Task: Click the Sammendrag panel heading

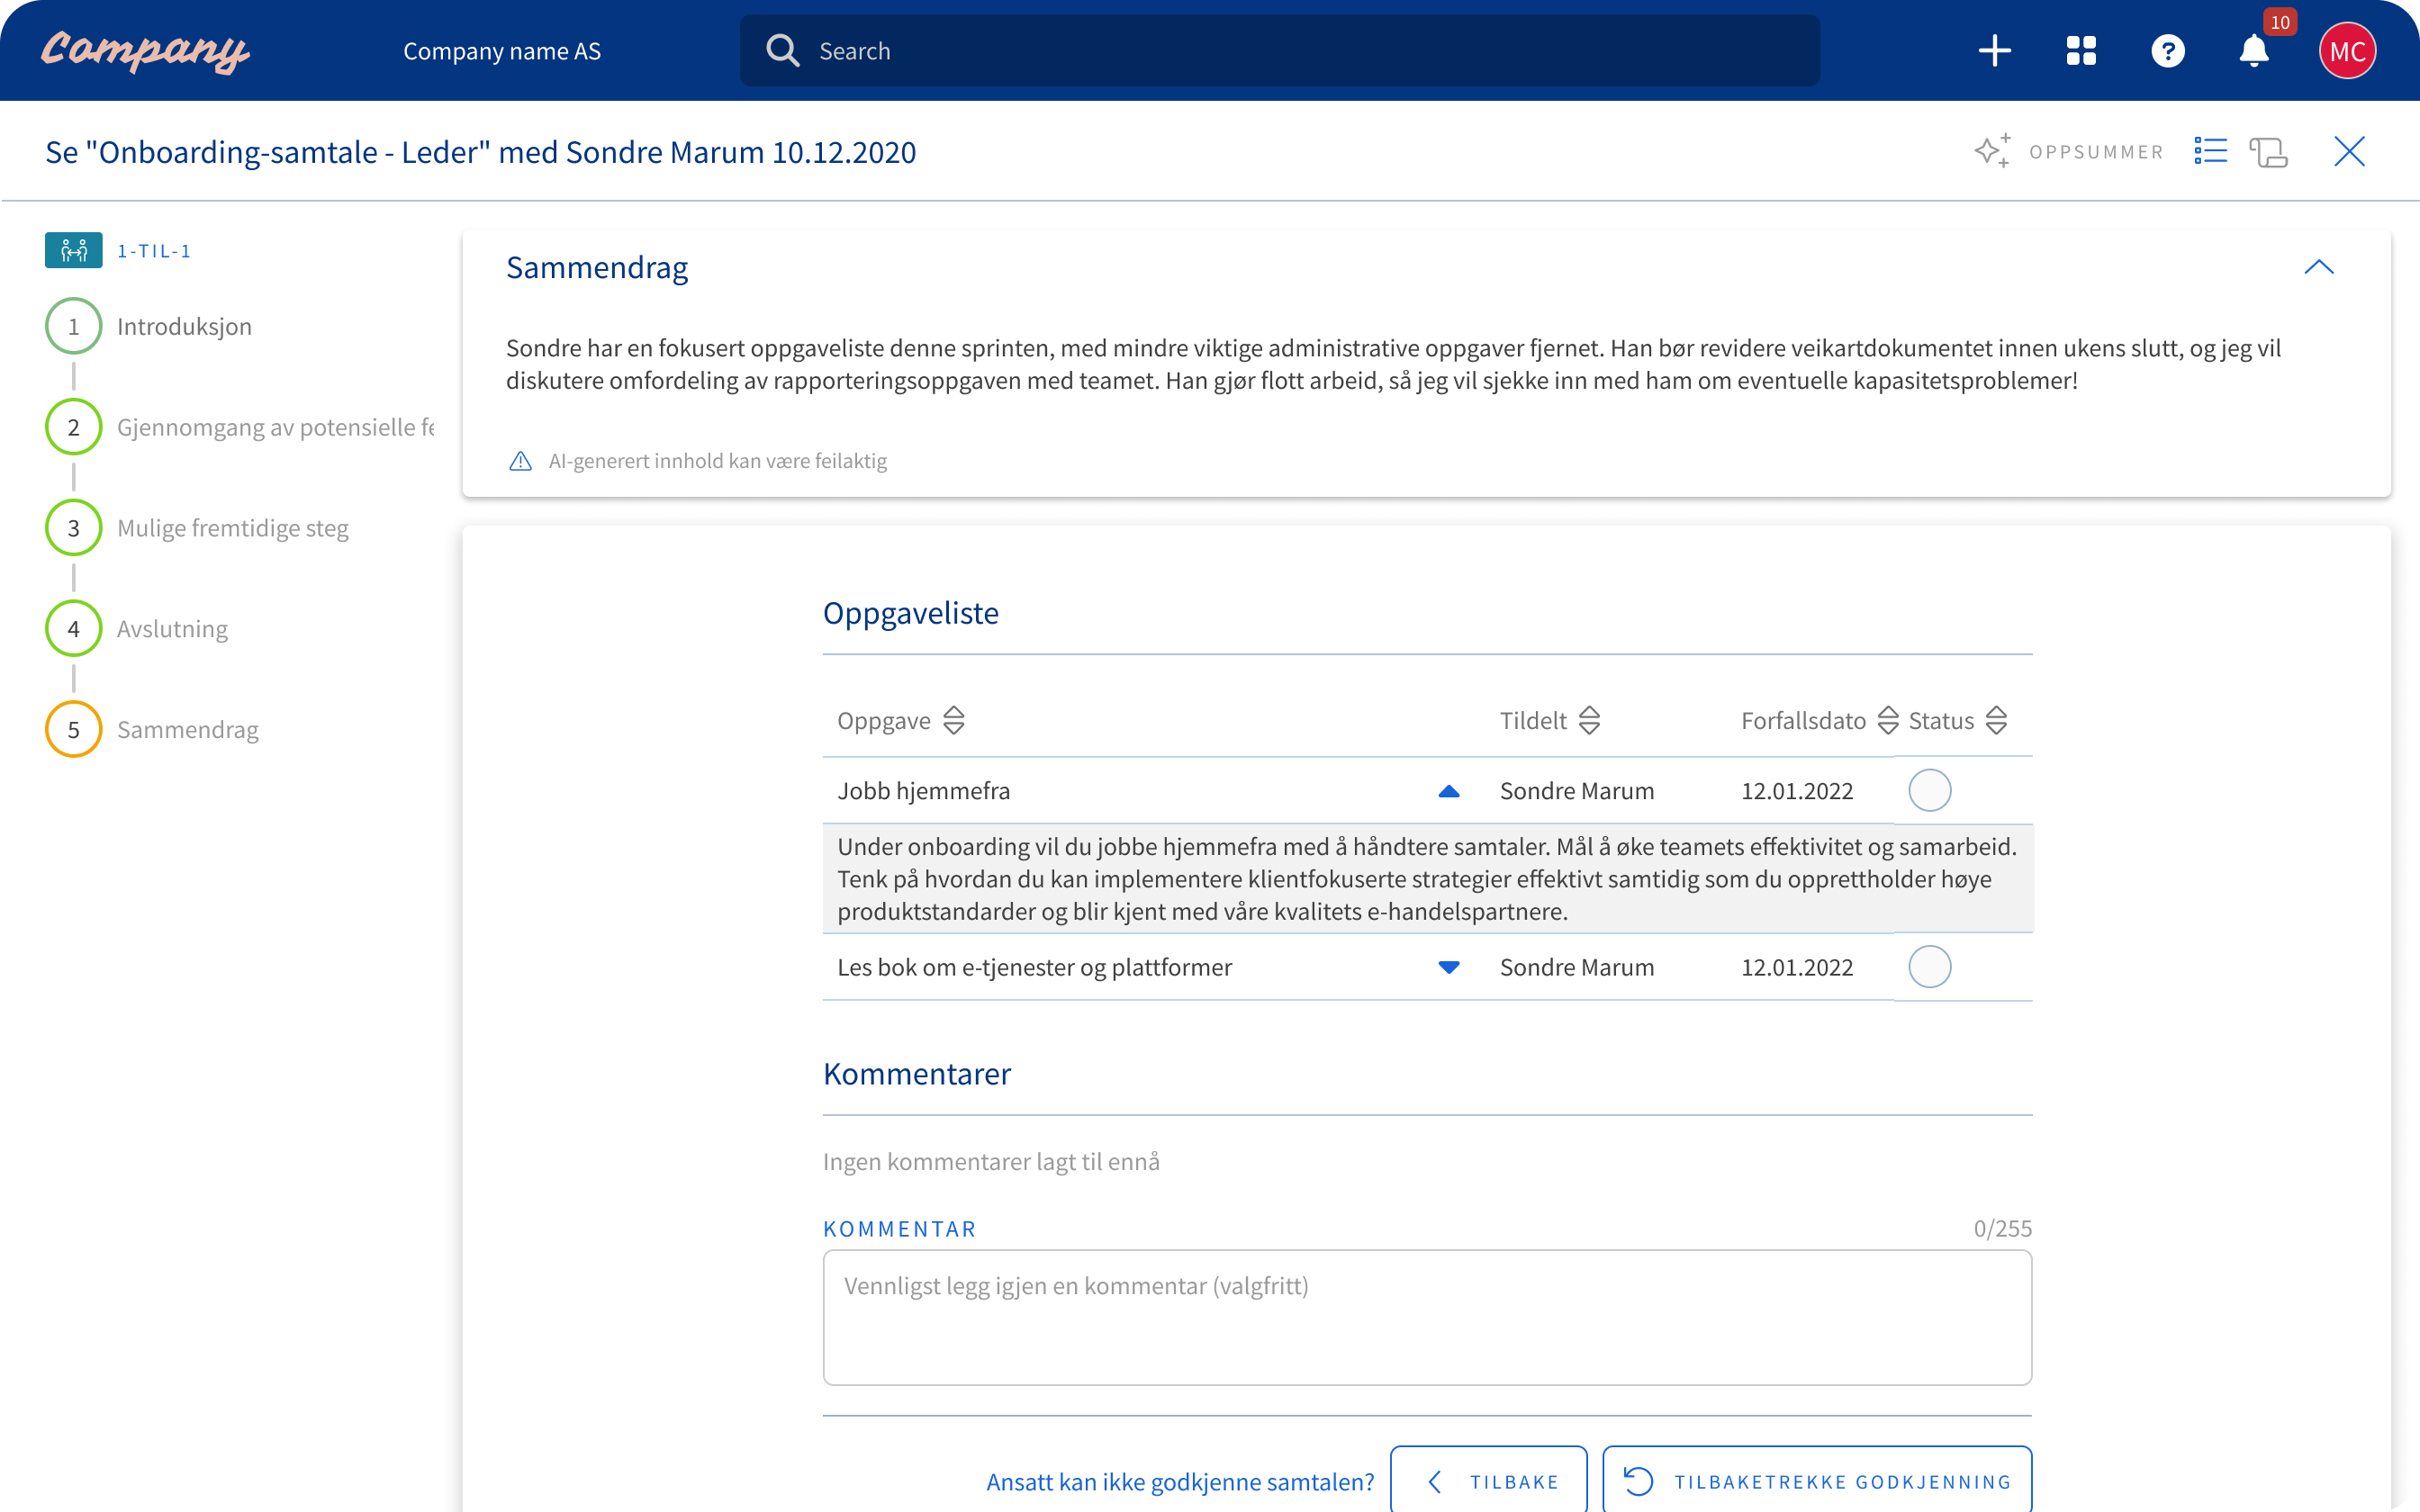Action: pyautogui.click(x=597, y=267)
